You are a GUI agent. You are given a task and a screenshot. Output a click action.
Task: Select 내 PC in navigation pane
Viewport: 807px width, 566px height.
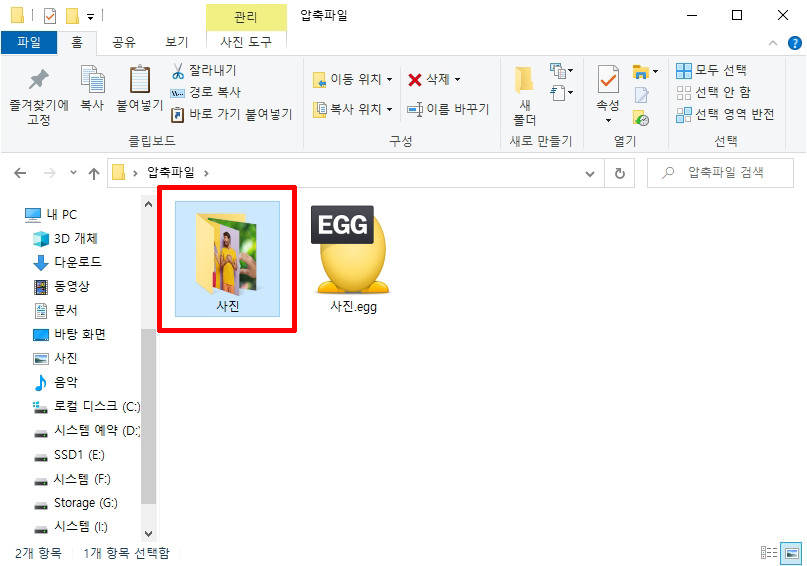pos(51,215)
